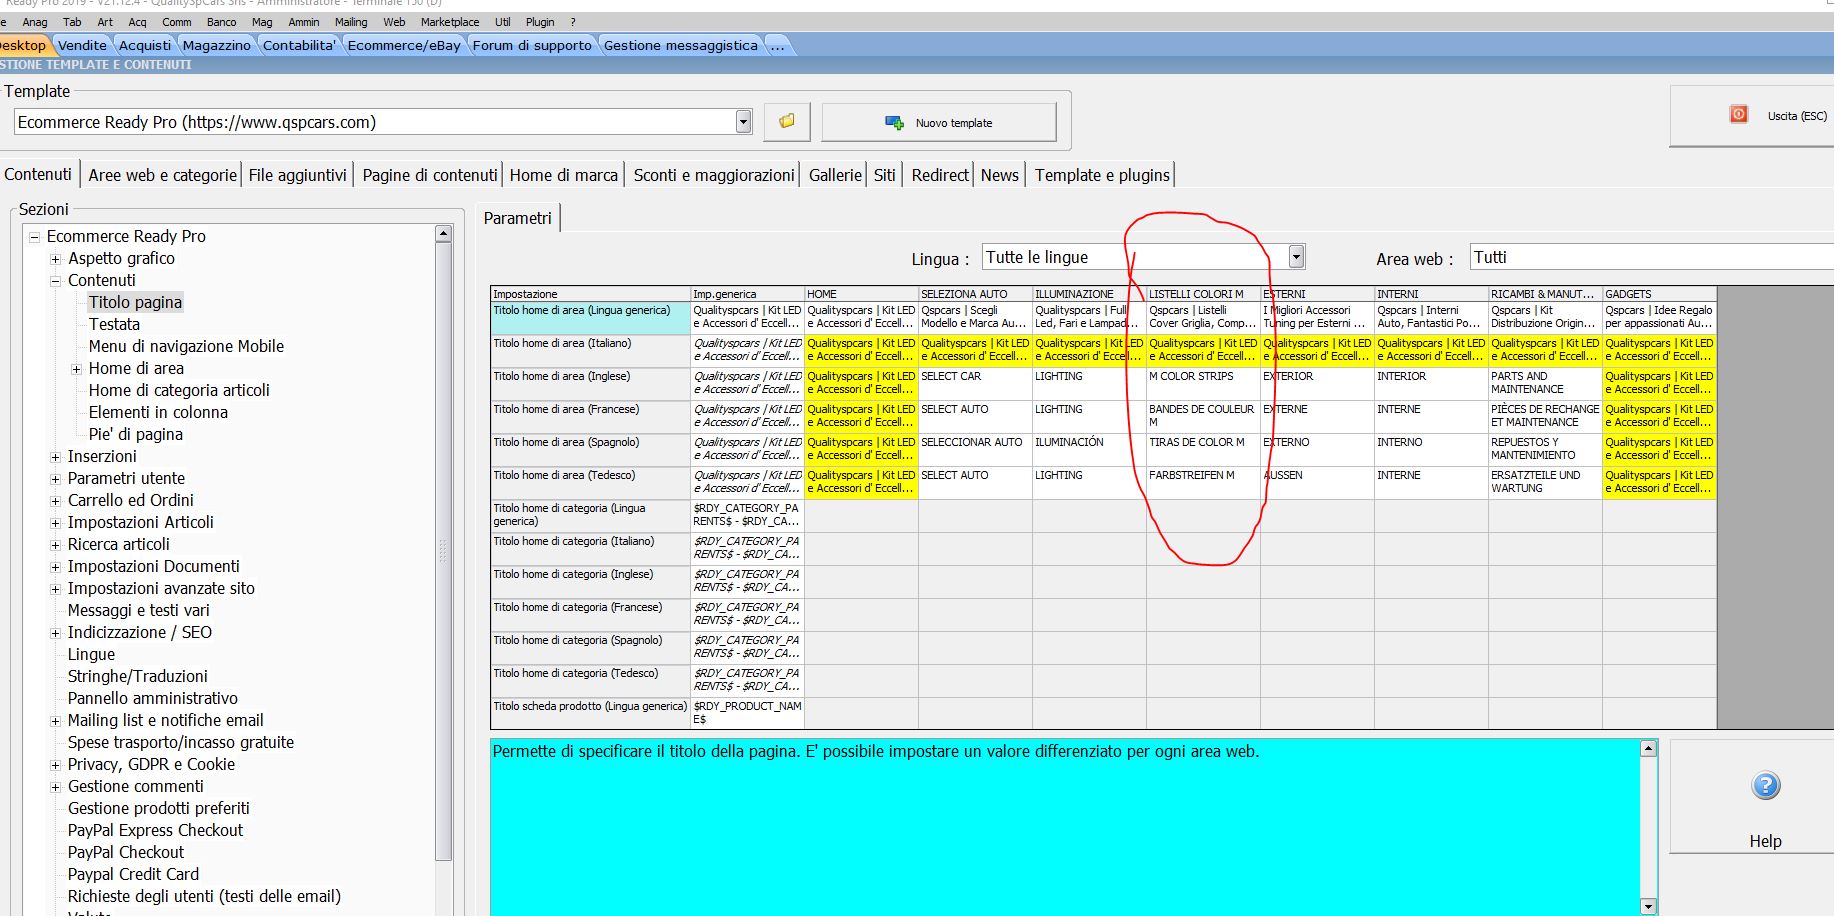1834x916 pixels.
Task: Switch to Sconti e maggiorazioni tab
Action: [714, 175]
